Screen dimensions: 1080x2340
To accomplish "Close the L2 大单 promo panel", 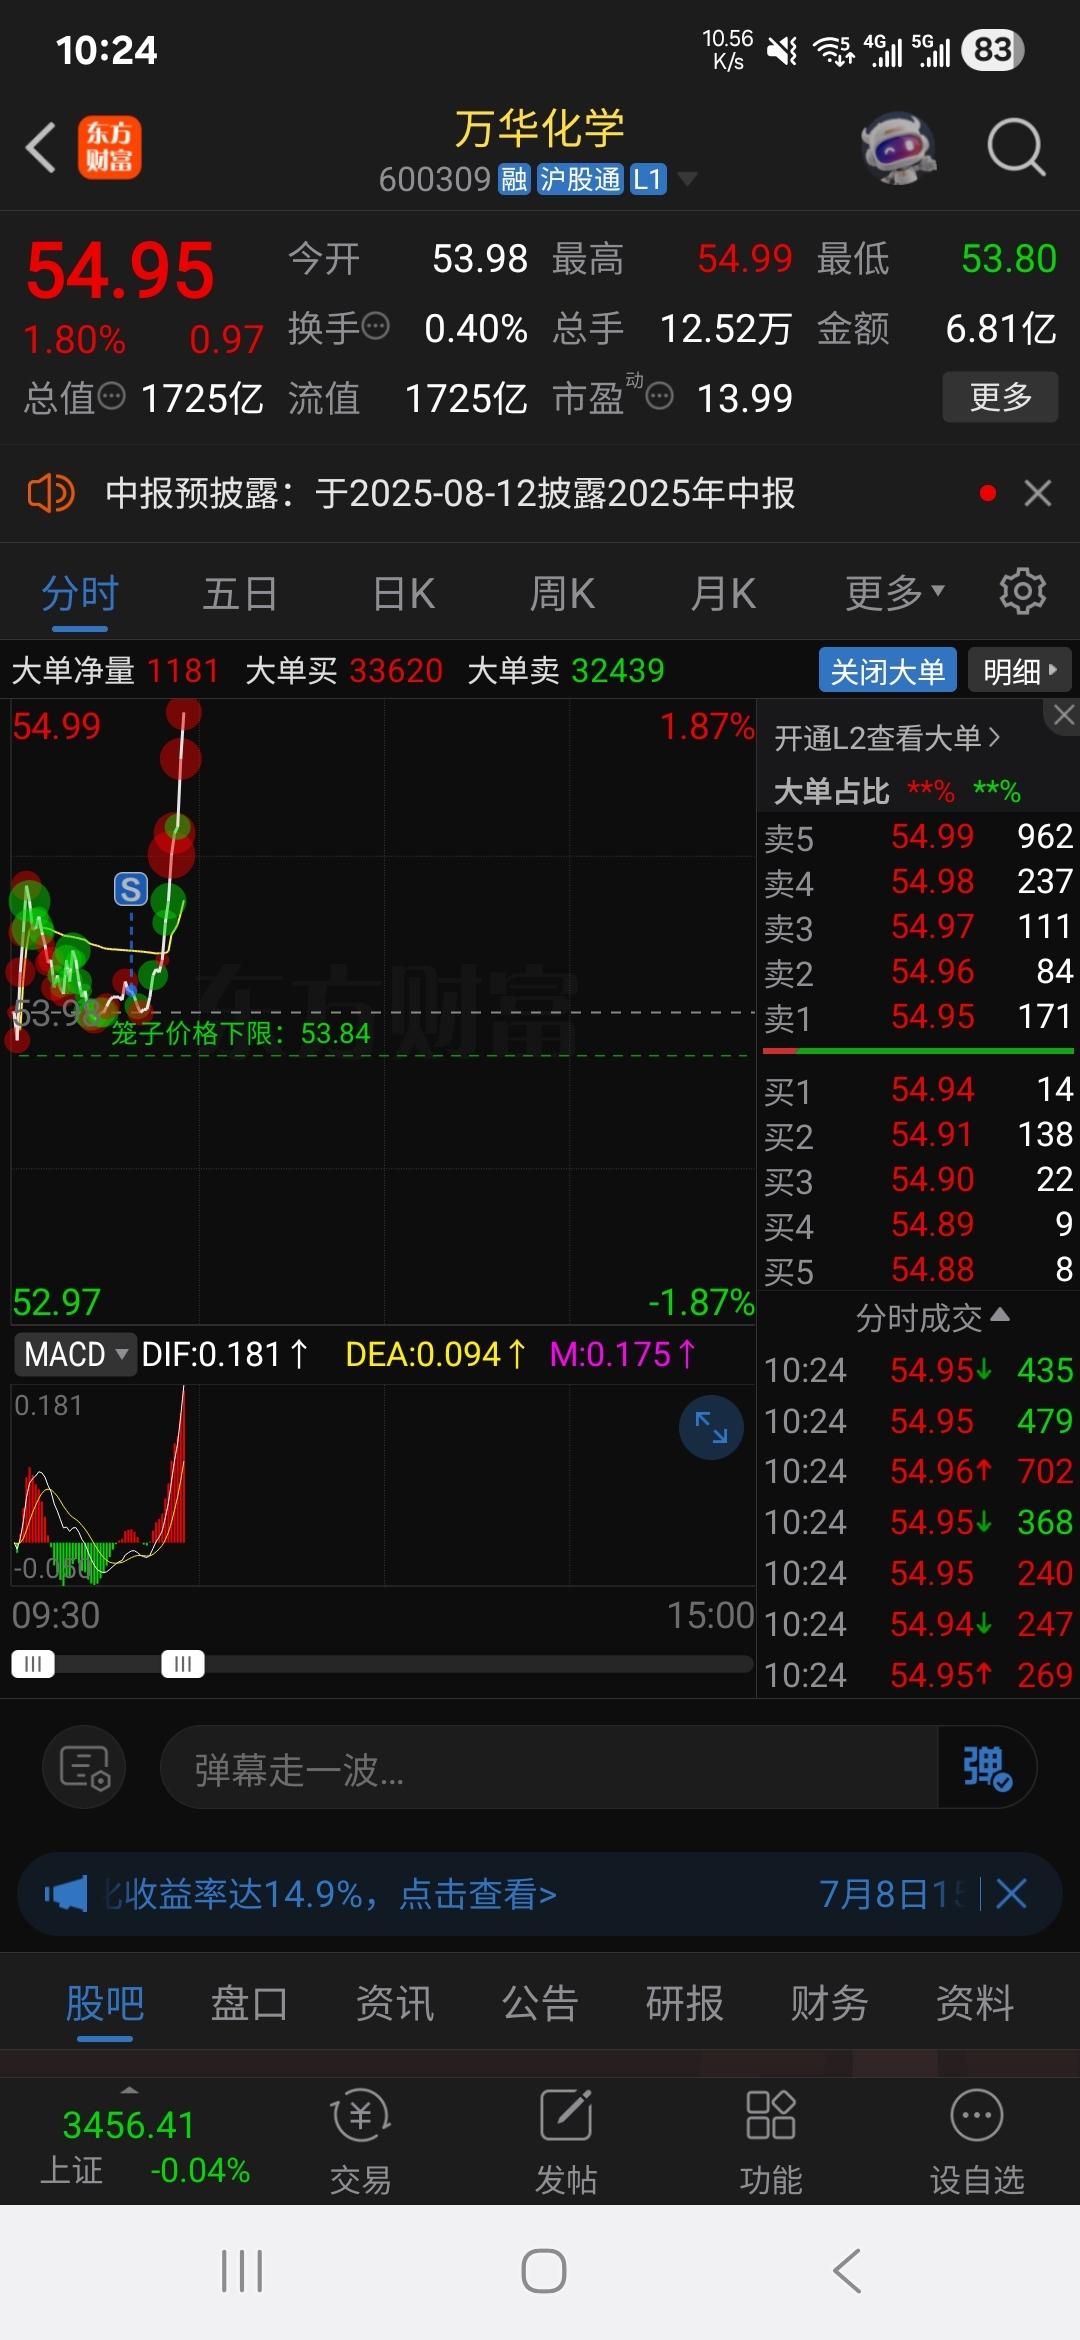I will [1063, 715].
